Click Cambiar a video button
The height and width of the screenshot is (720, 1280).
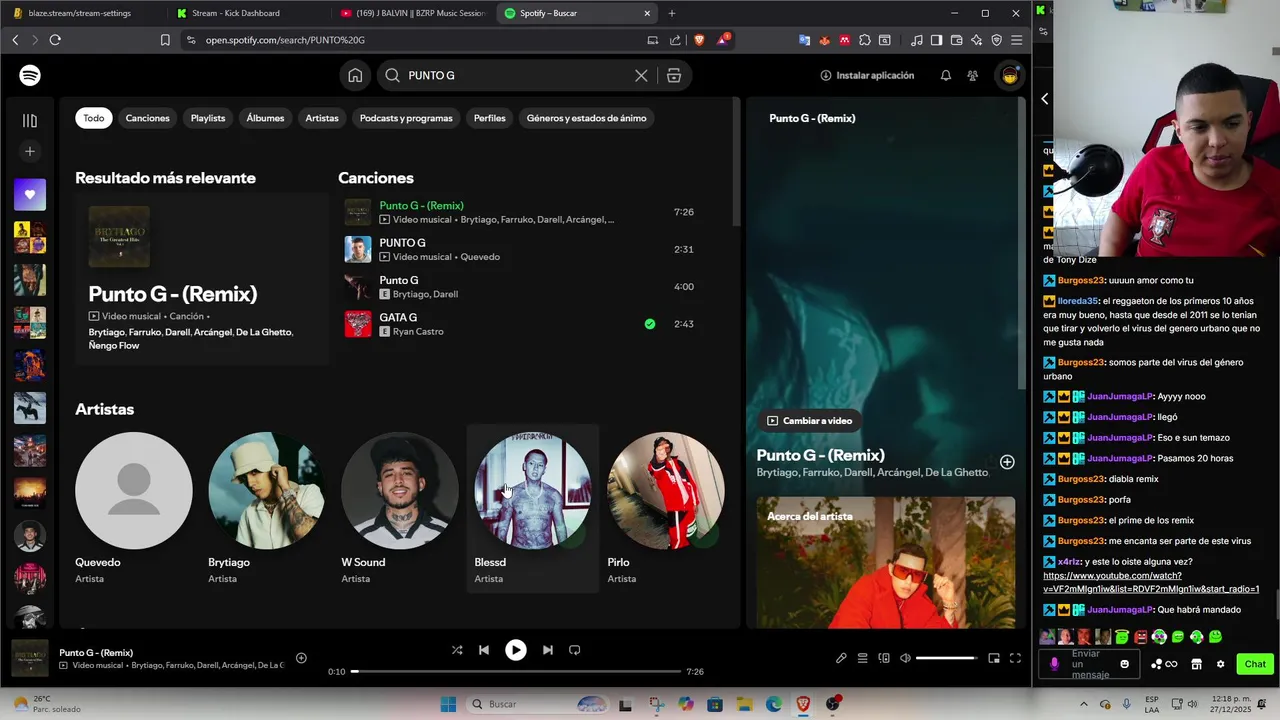pyautogui.click(x=810, y=421)
